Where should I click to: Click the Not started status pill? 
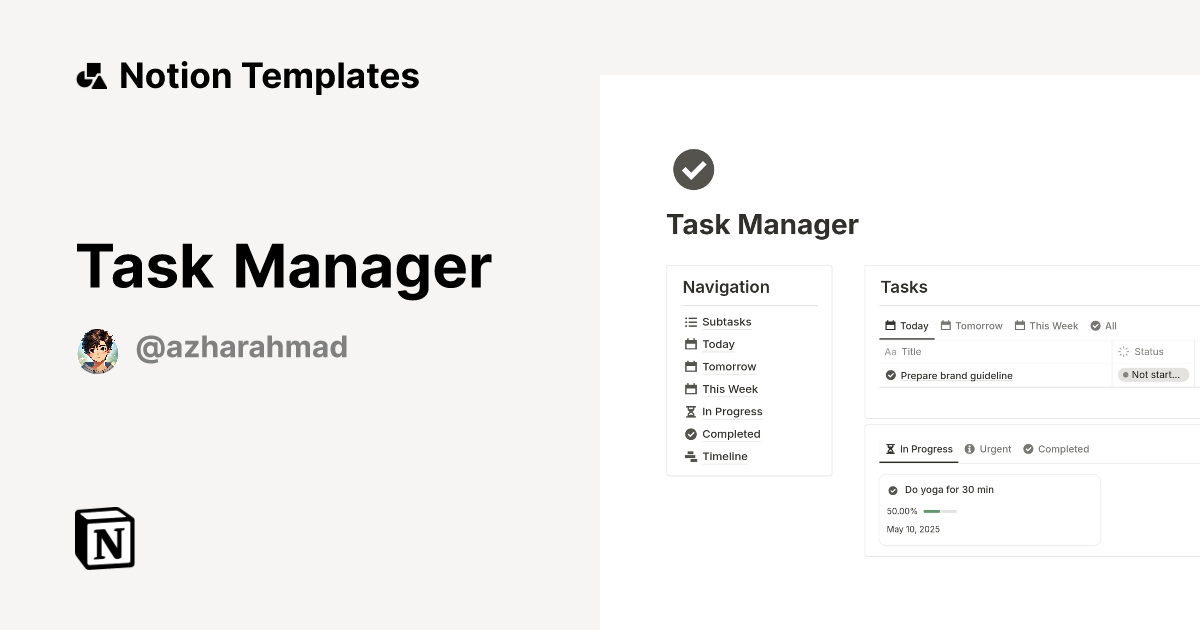pos(1152,374)
